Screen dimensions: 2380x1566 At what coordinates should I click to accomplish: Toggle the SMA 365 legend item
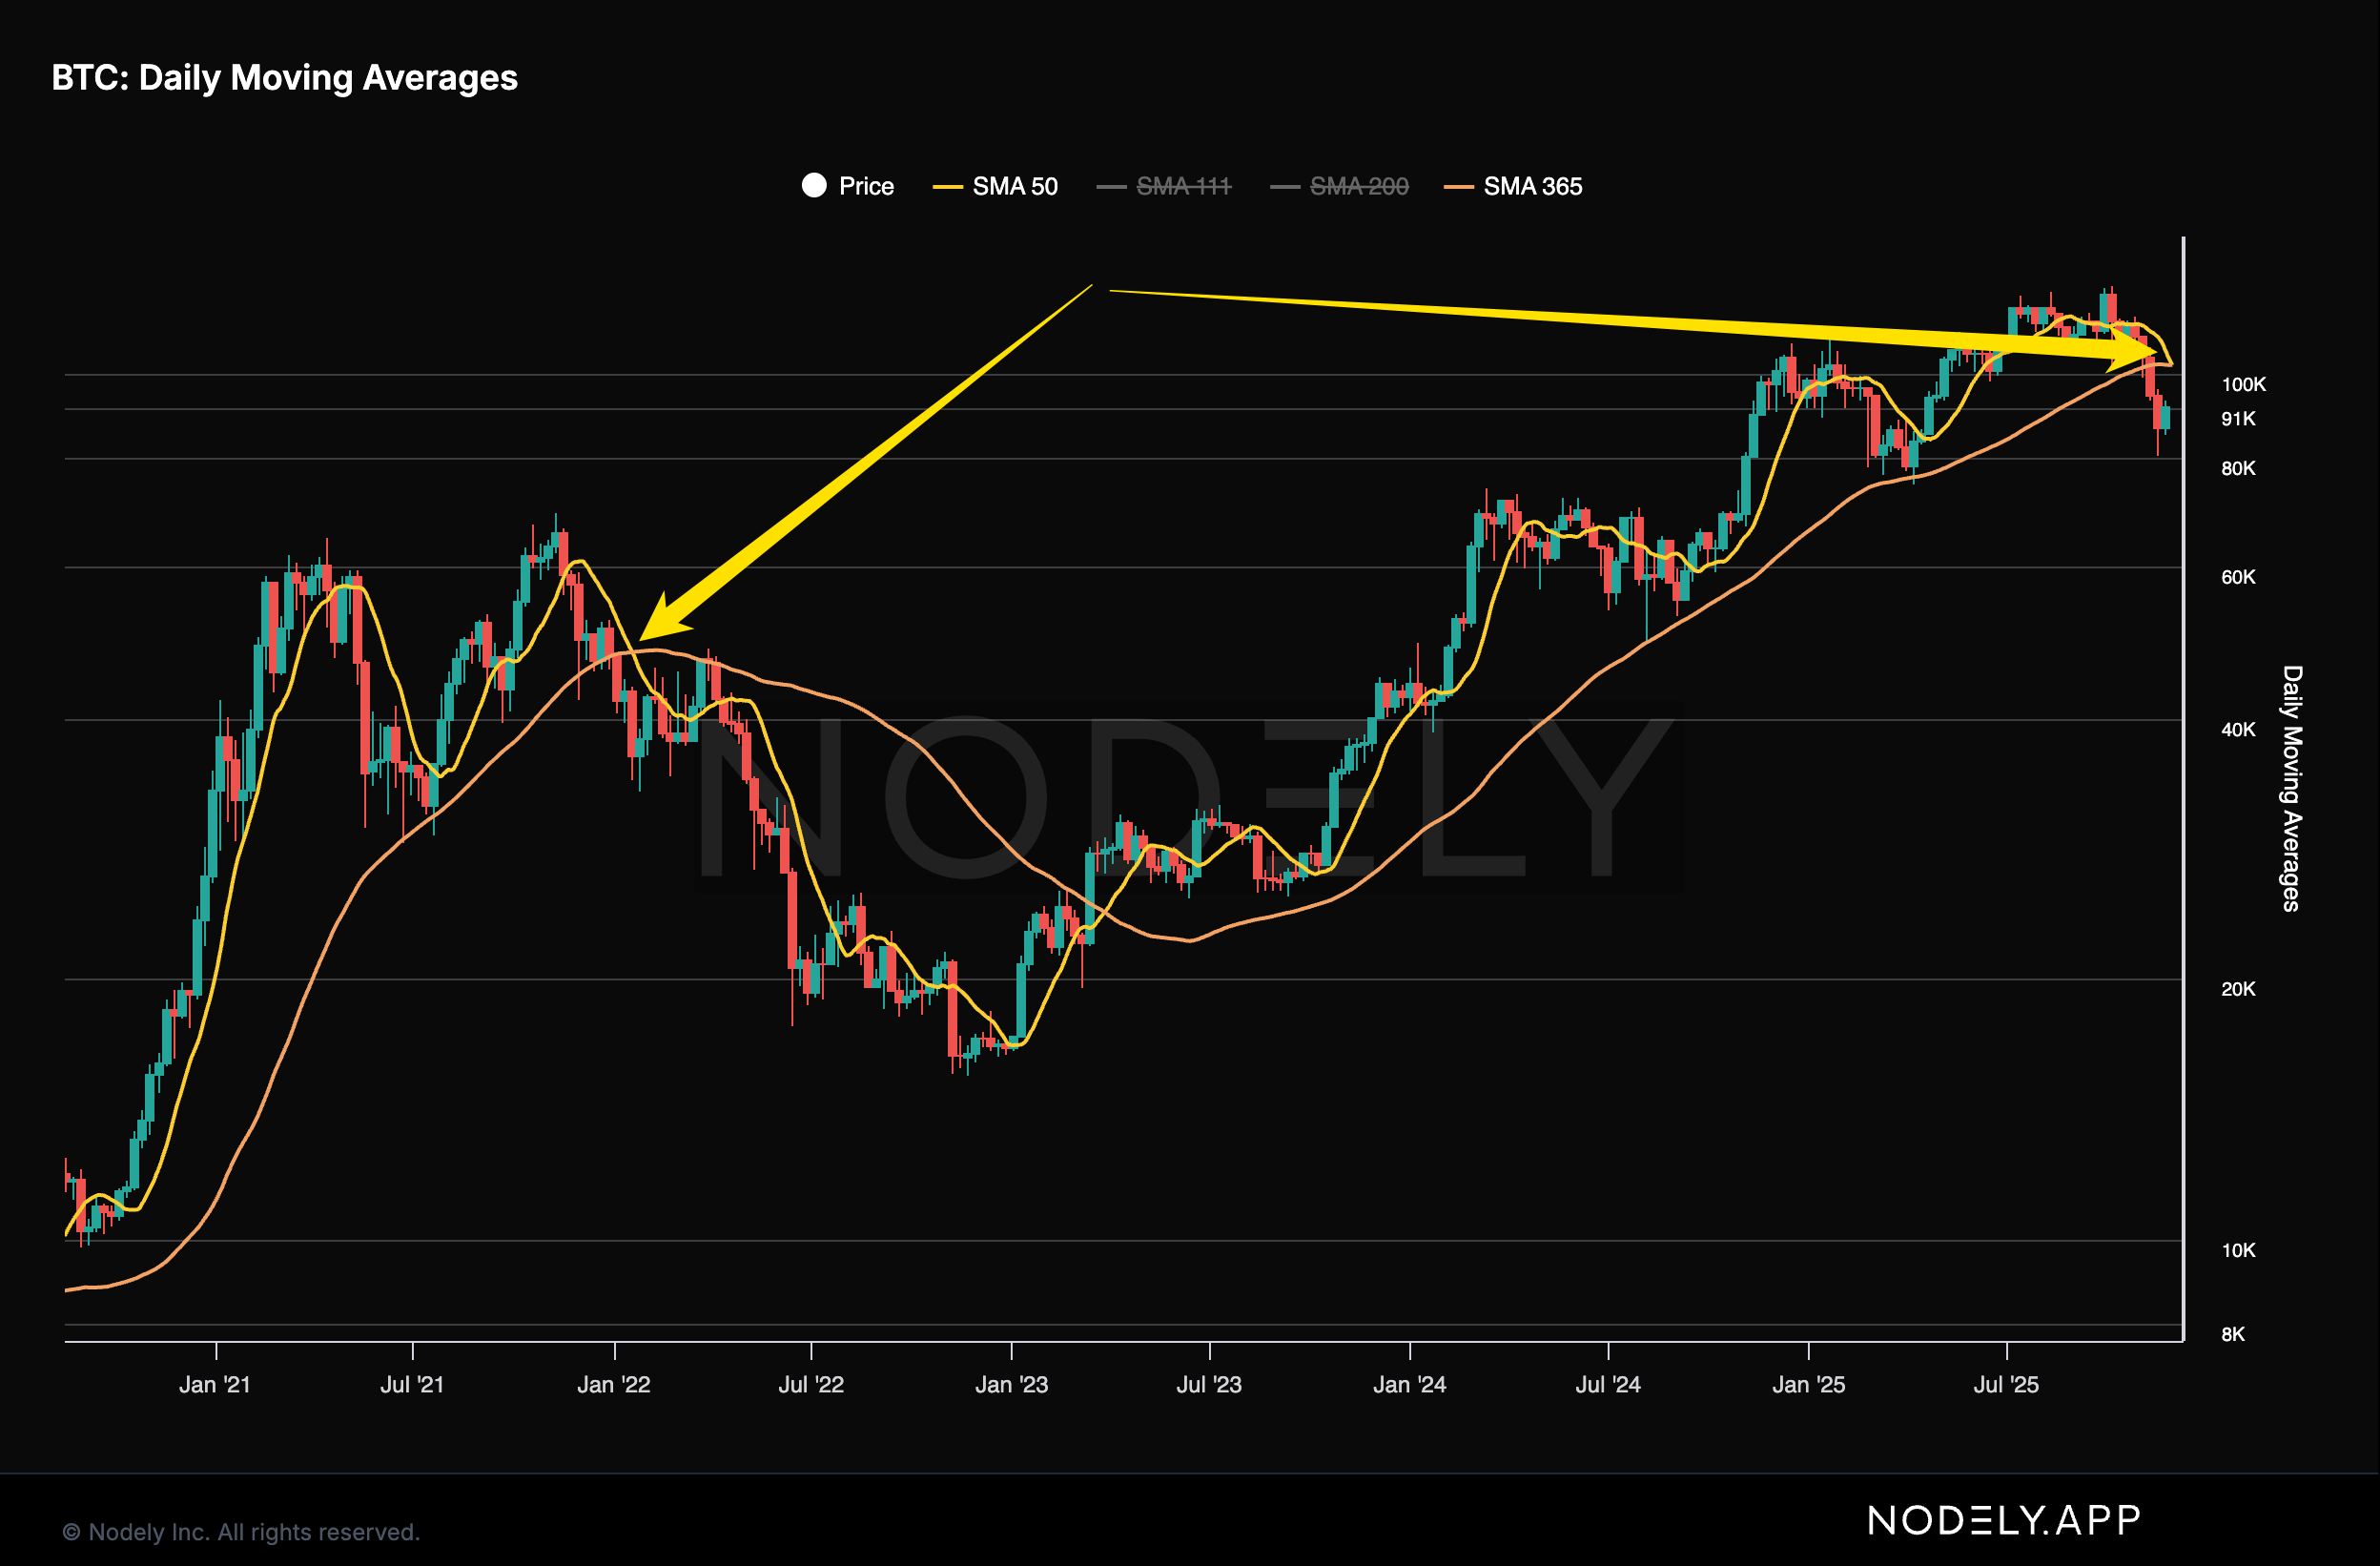click(x=1532, y=186)
